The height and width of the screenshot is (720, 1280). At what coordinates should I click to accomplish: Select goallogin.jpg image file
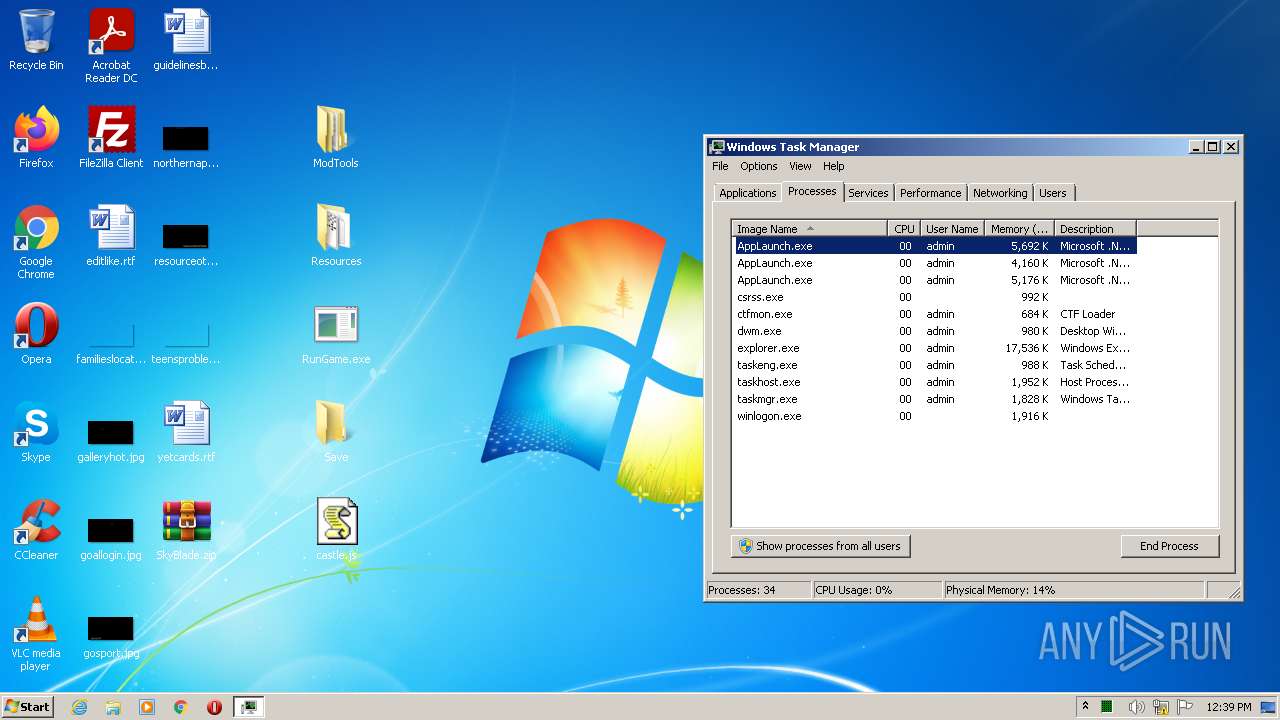pos(111,538)
